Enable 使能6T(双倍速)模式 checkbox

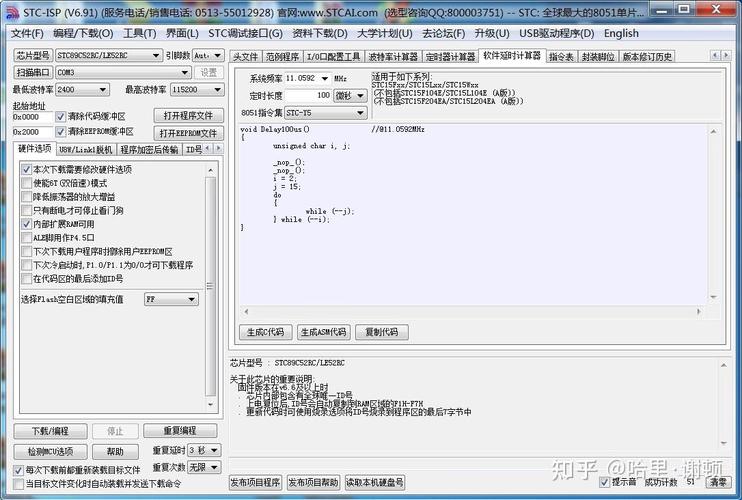click(x=26, y=183)
